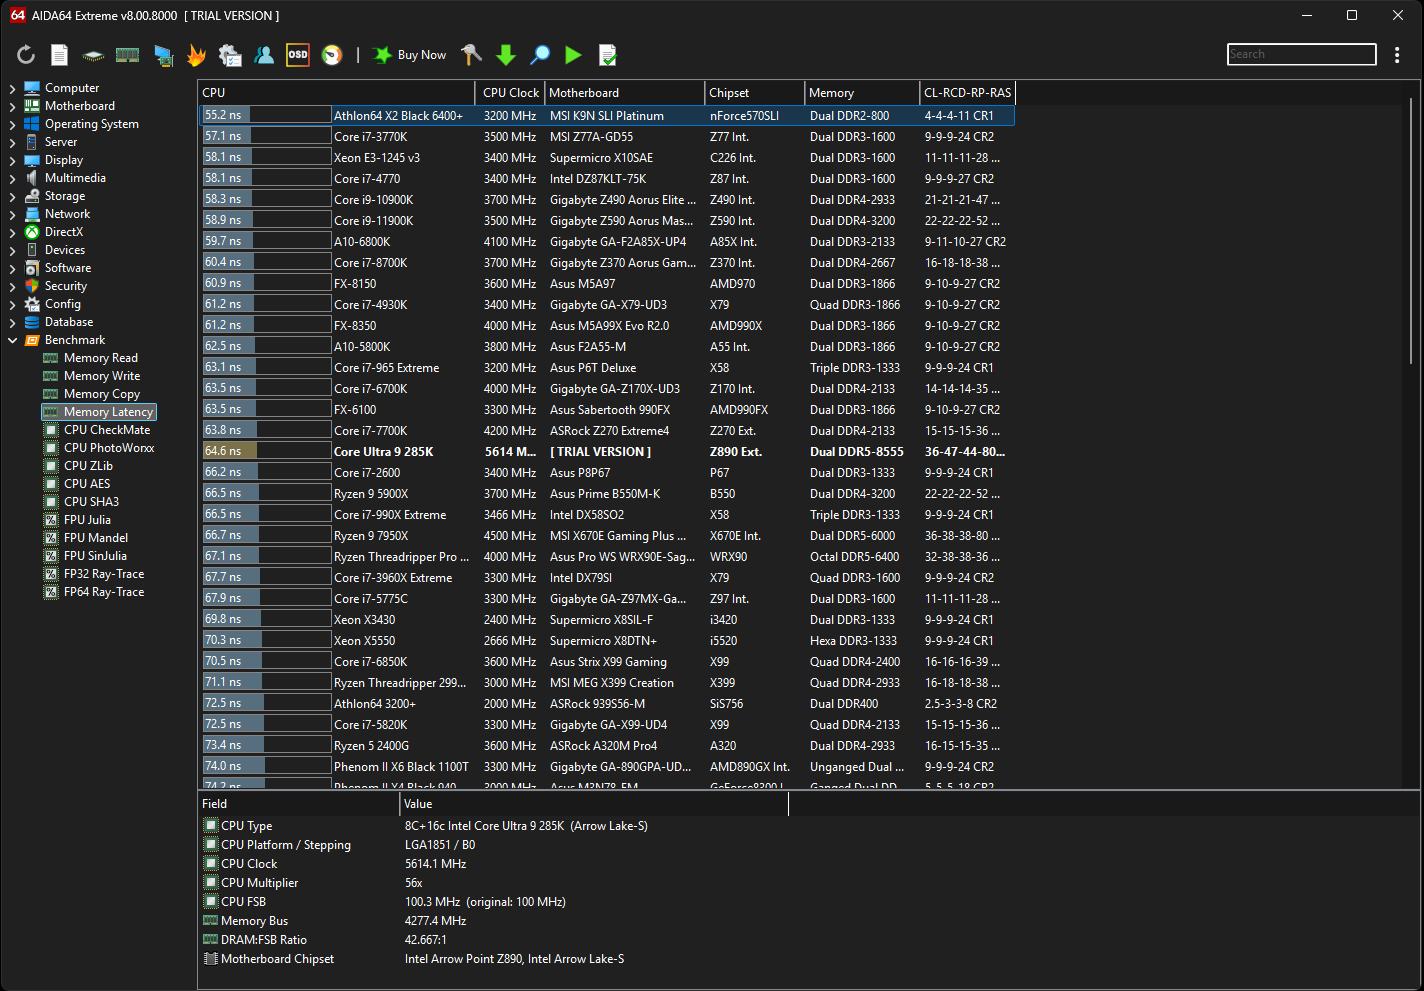Select Memory Read benchmark in sidebar
This screenshot has height=991, width=1424.
(x=100, y=358)
